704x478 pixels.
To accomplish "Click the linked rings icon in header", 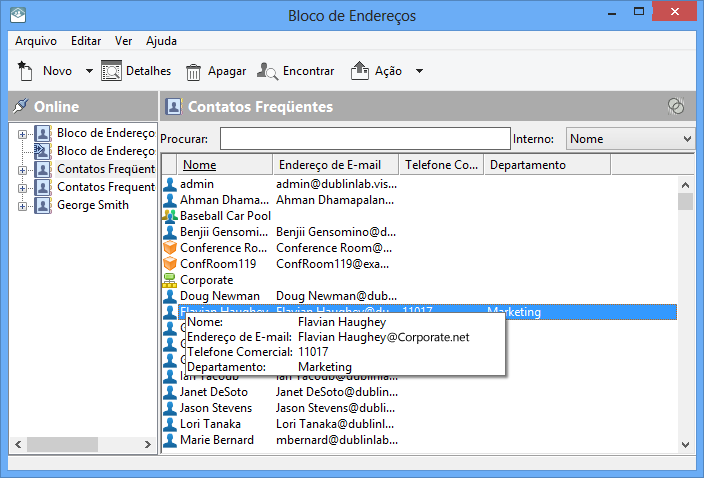I will tap(676, 106).
